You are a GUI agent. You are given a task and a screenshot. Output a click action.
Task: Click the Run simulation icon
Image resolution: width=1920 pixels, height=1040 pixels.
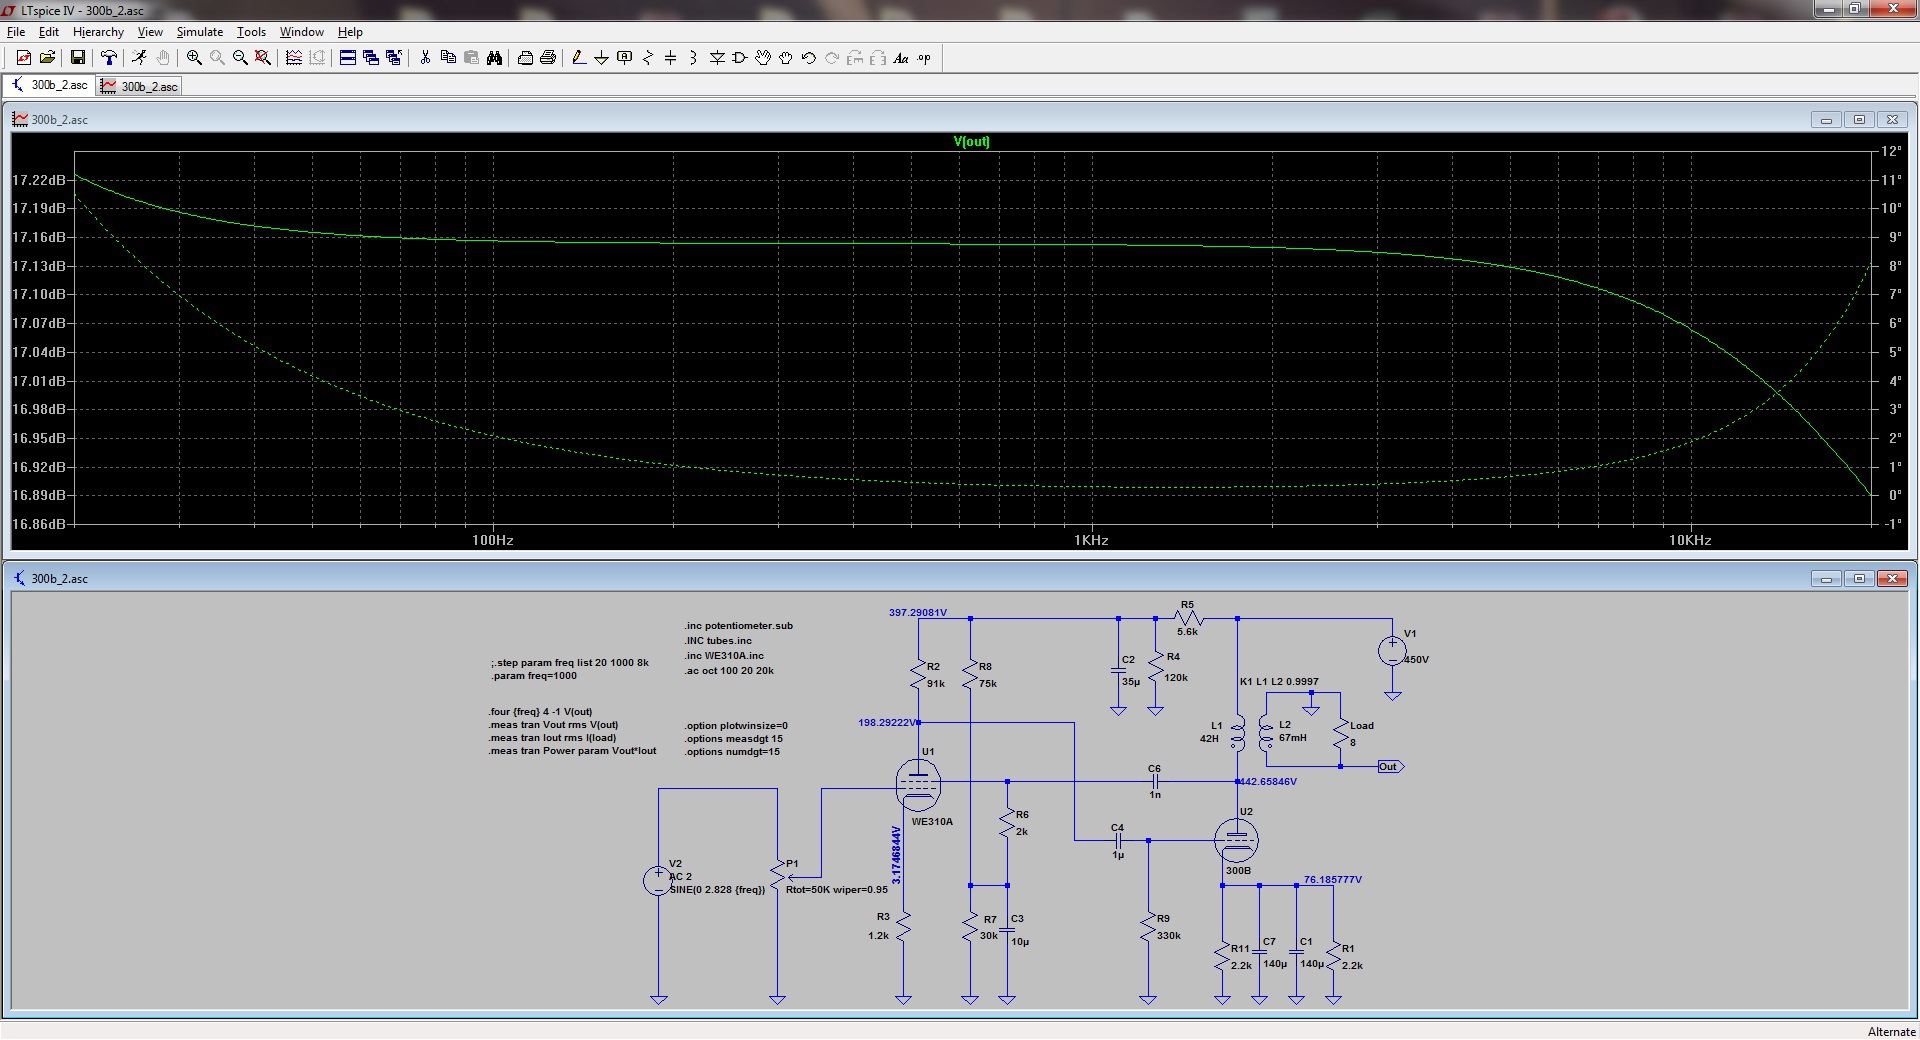[x=139, y=58]
